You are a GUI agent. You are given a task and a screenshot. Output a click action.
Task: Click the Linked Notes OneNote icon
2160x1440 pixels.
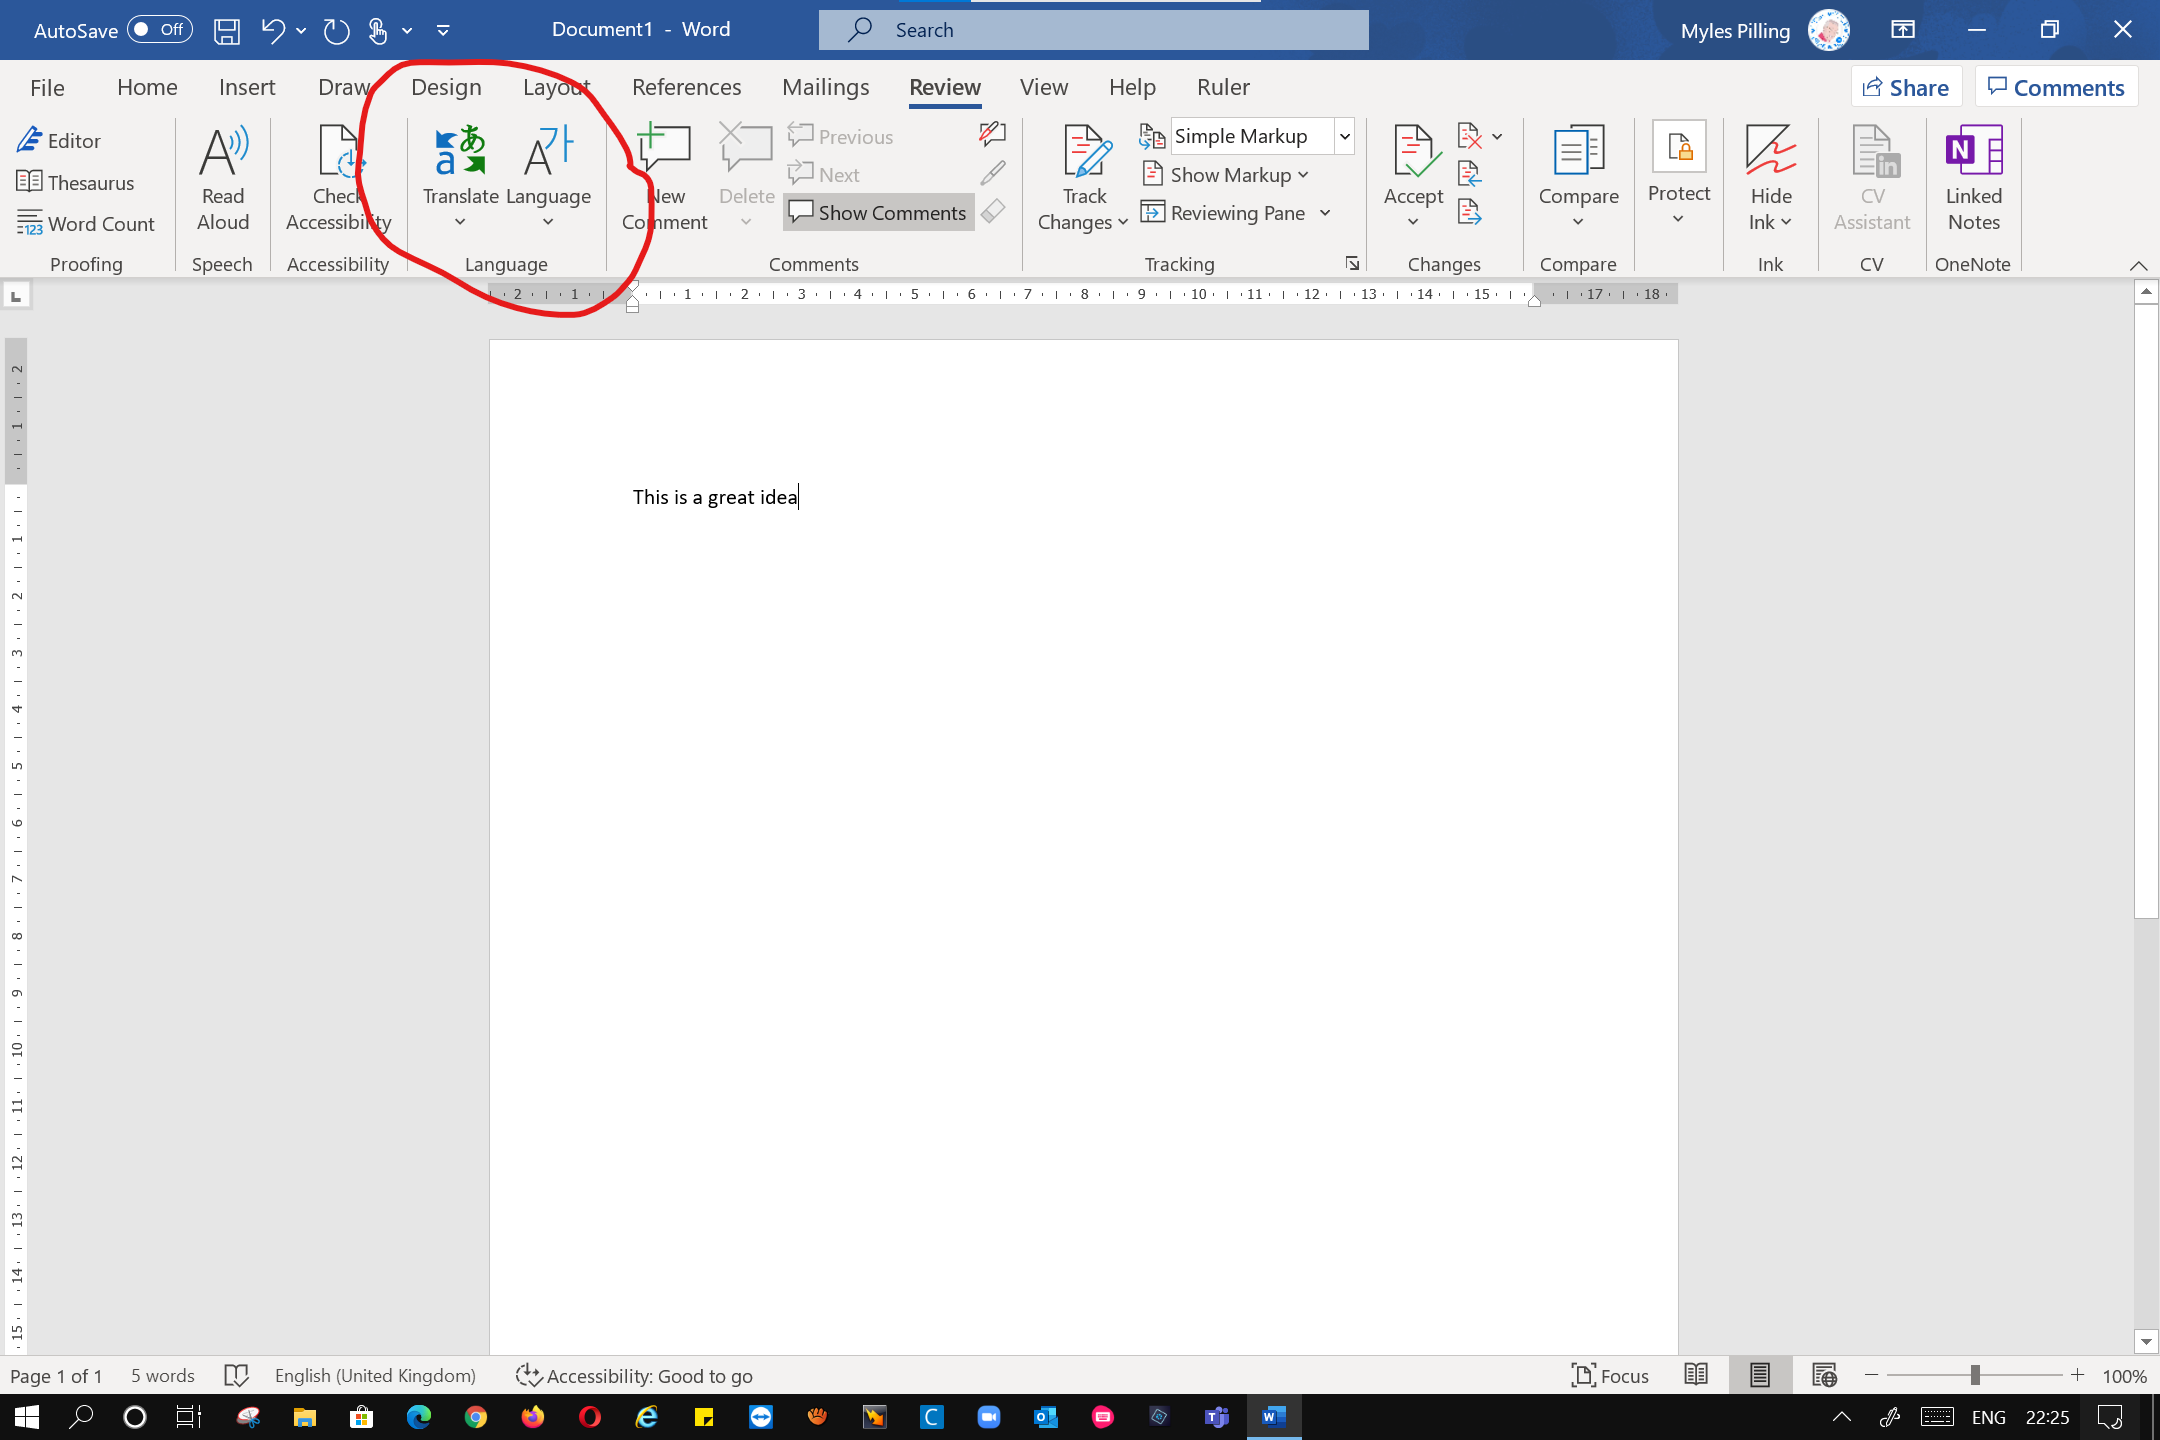(x=1973, y=152)
